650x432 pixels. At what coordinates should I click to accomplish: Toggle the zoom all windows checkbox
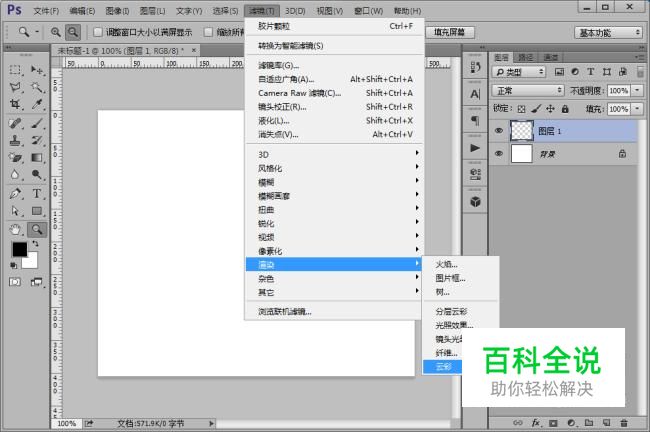[209, 32]
